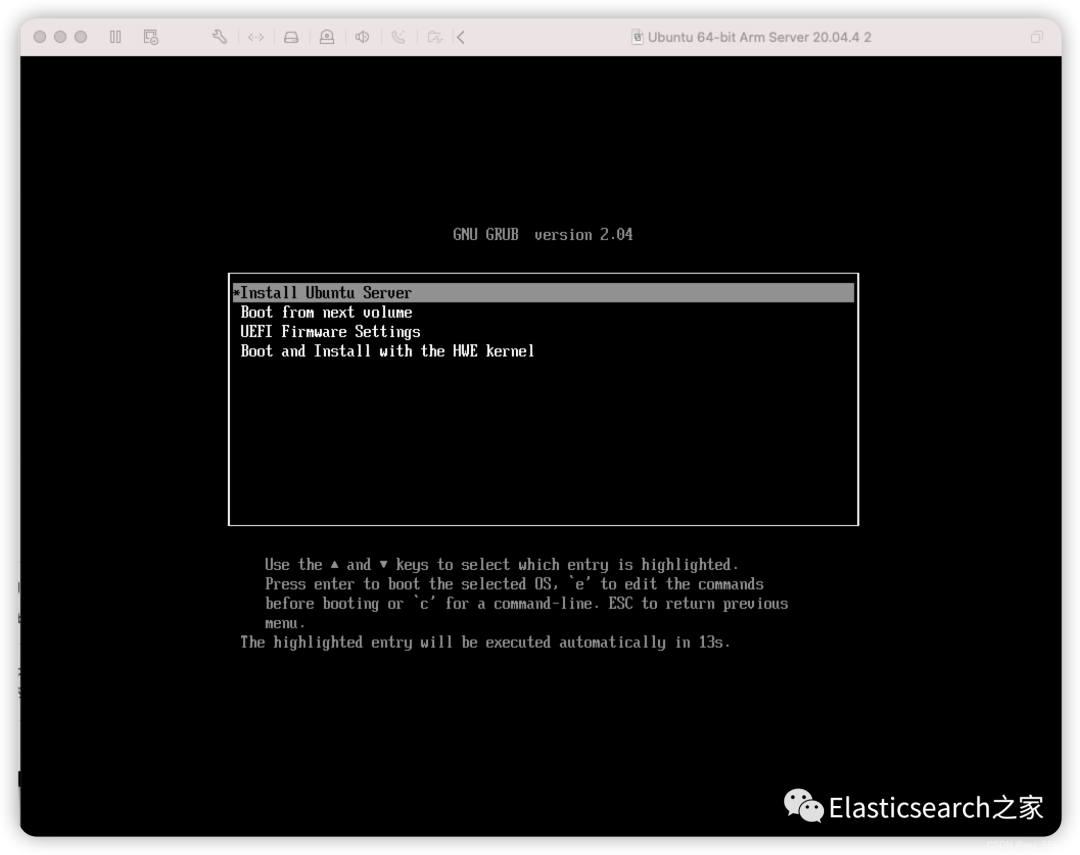Maximize the VM window
Screen dimensions: 1080x855
[x=81, y=37]
